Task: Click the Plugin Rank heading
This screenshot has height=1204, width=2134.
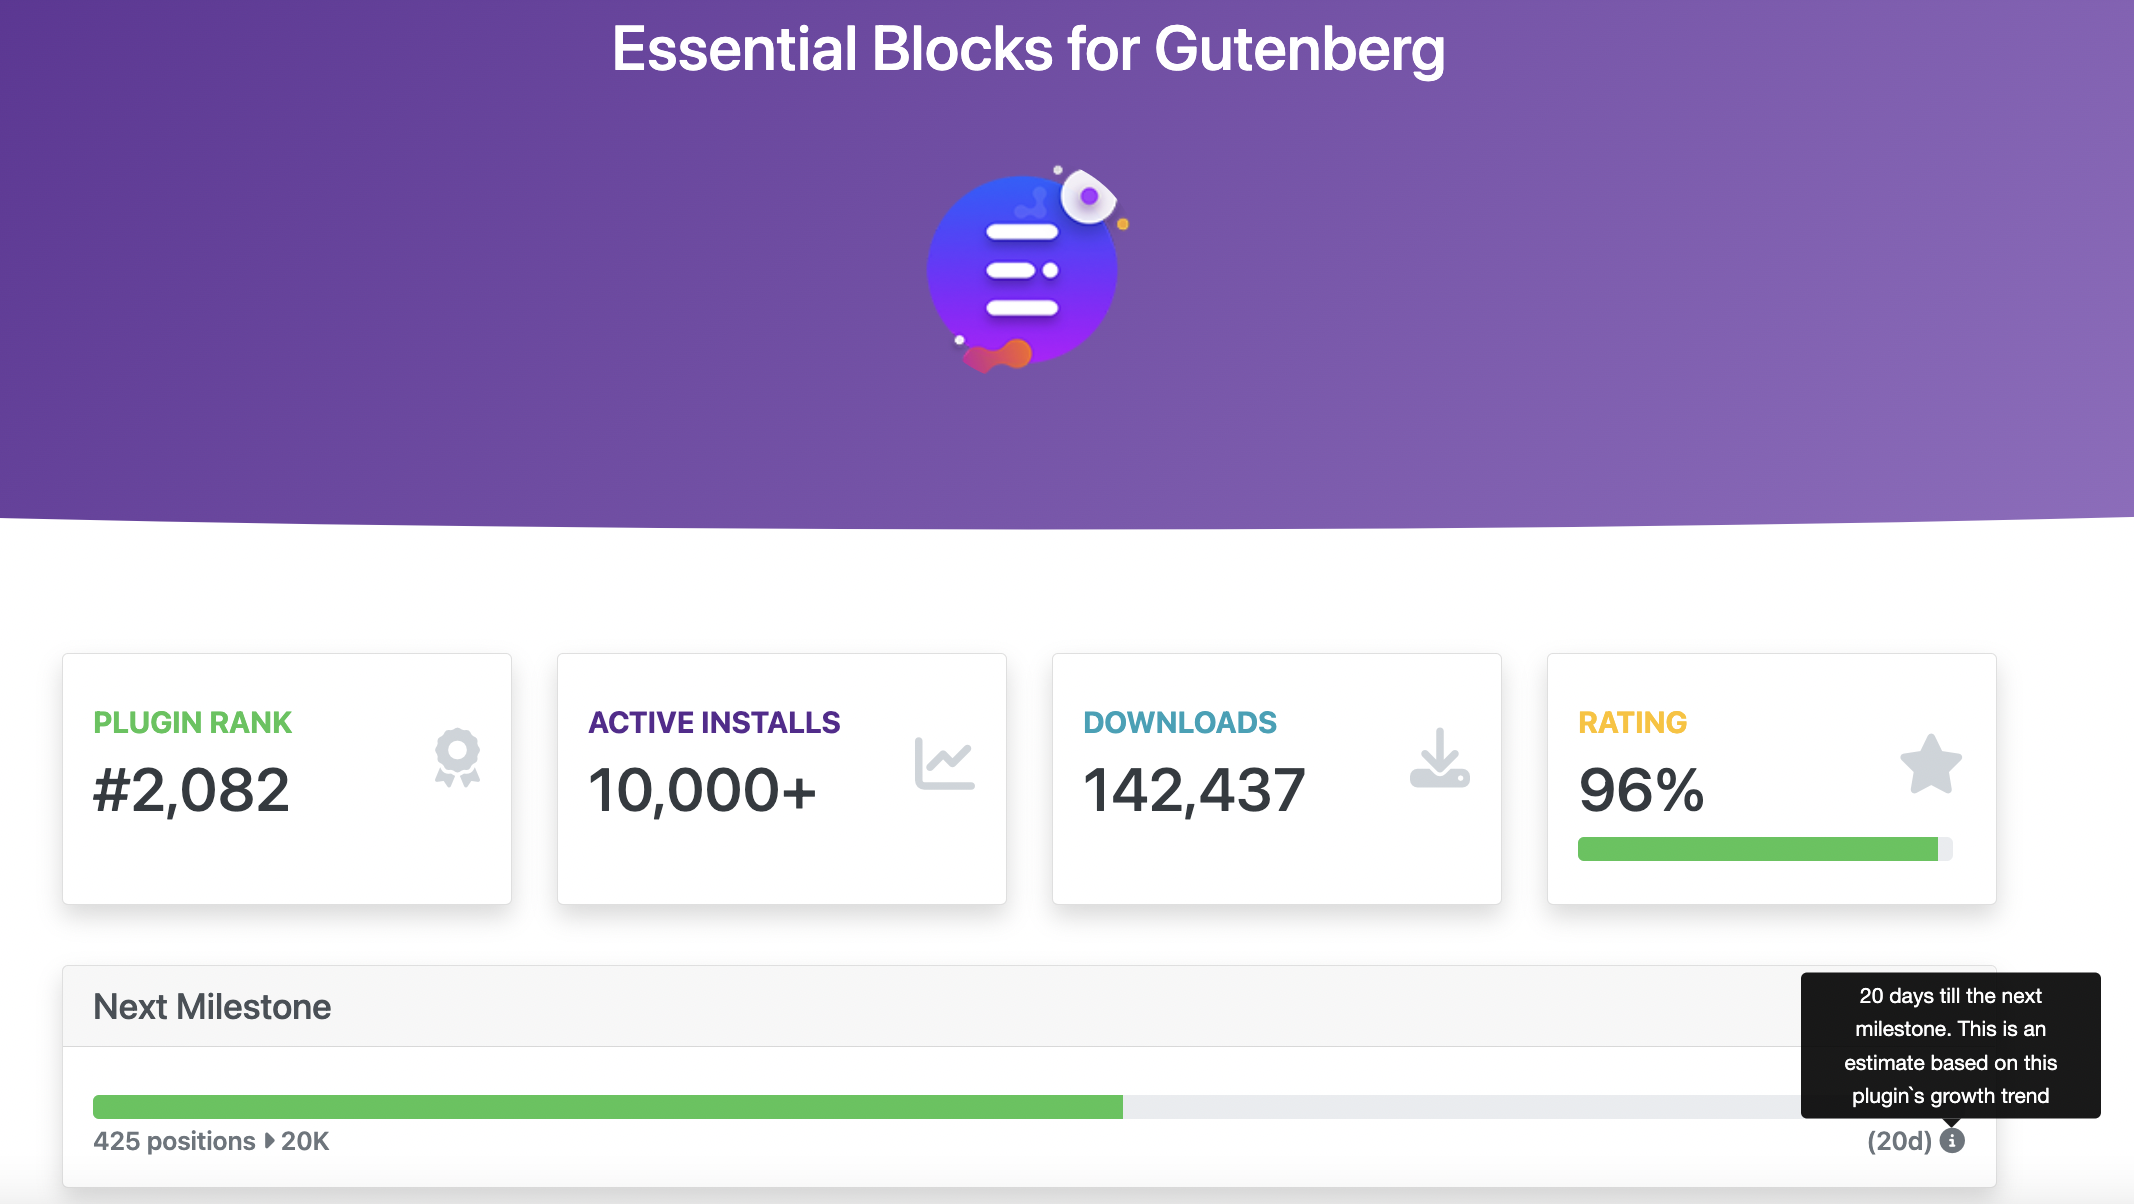Action: click(x=192, y=722)
